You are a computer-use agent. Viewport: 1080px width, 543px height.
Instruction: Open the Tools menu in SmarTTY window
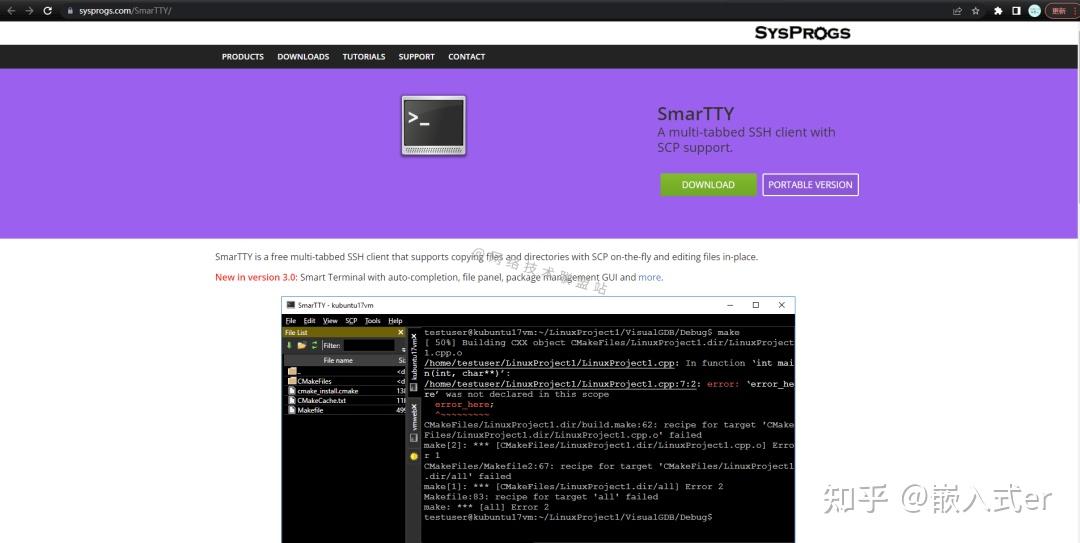point(373,321)
